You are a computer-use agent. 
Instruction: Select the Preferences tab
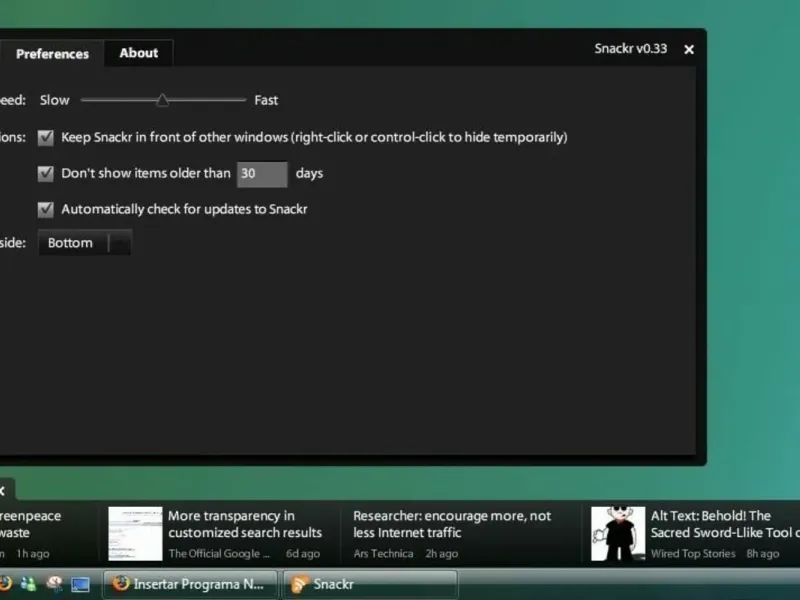click(52, 54)
